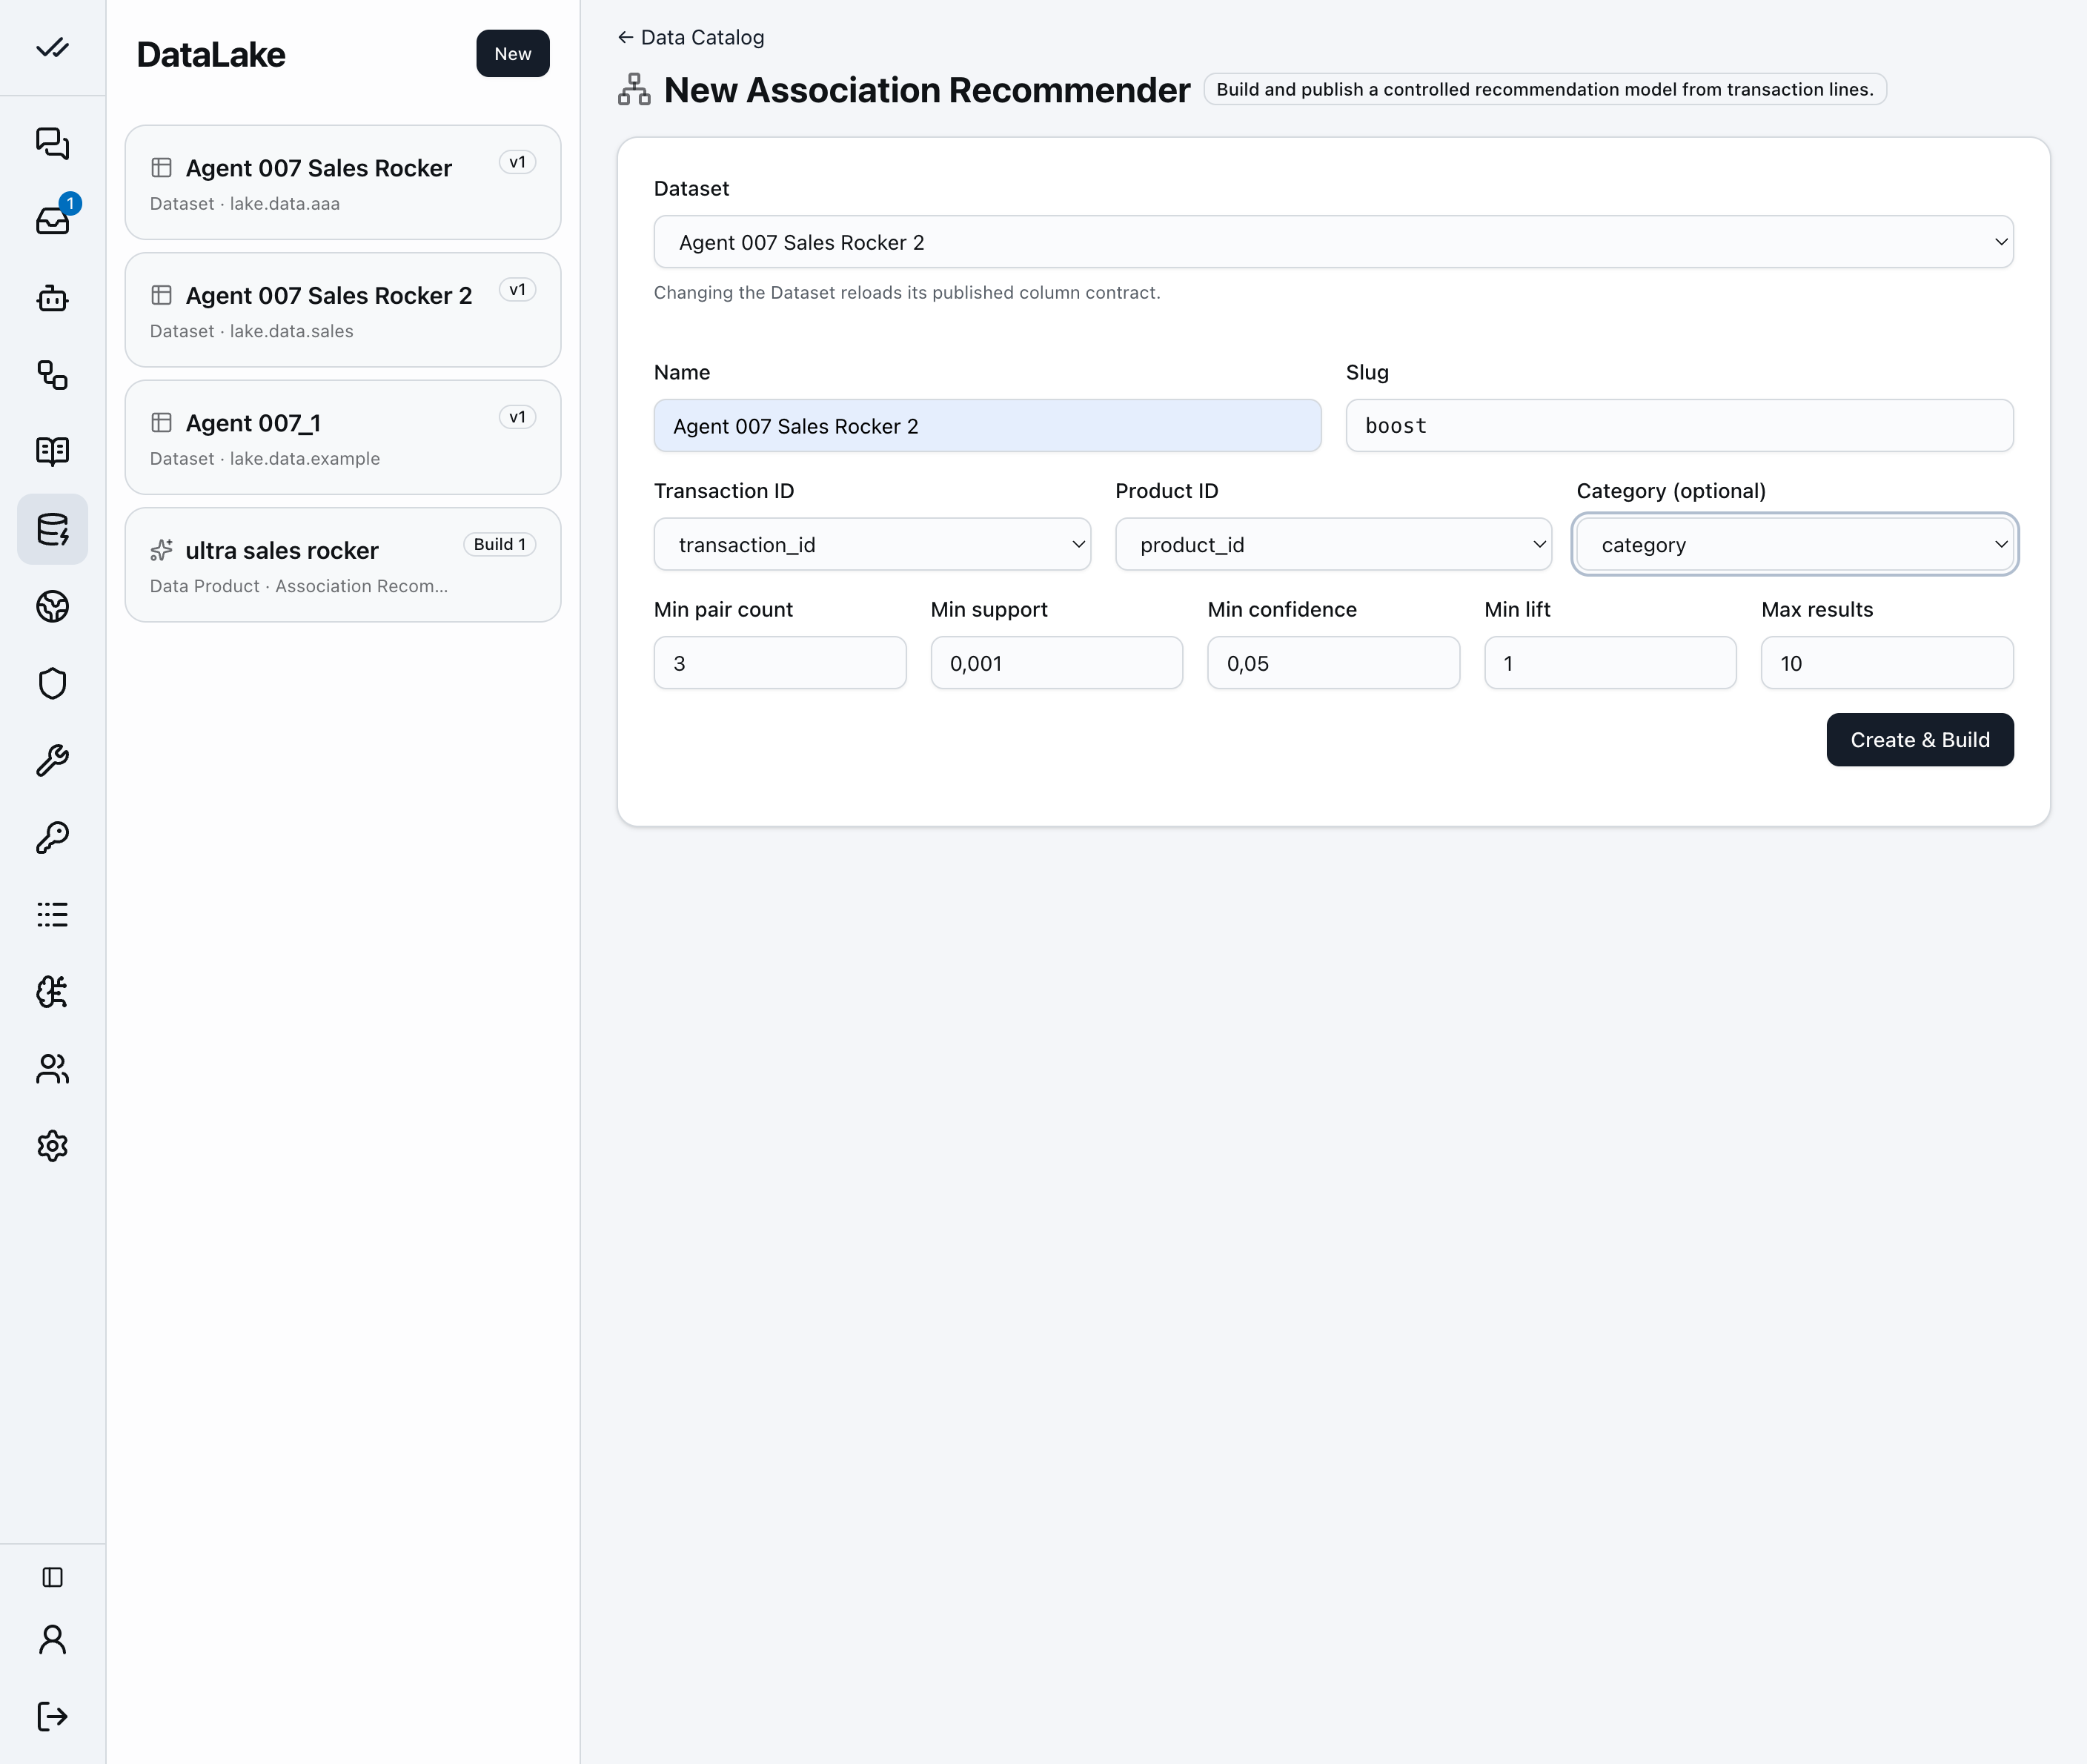The image size is (2087, 1764).
Task: Click the hierarchy icon beside New Association Recommender
Action: click(x=634, y=89)
